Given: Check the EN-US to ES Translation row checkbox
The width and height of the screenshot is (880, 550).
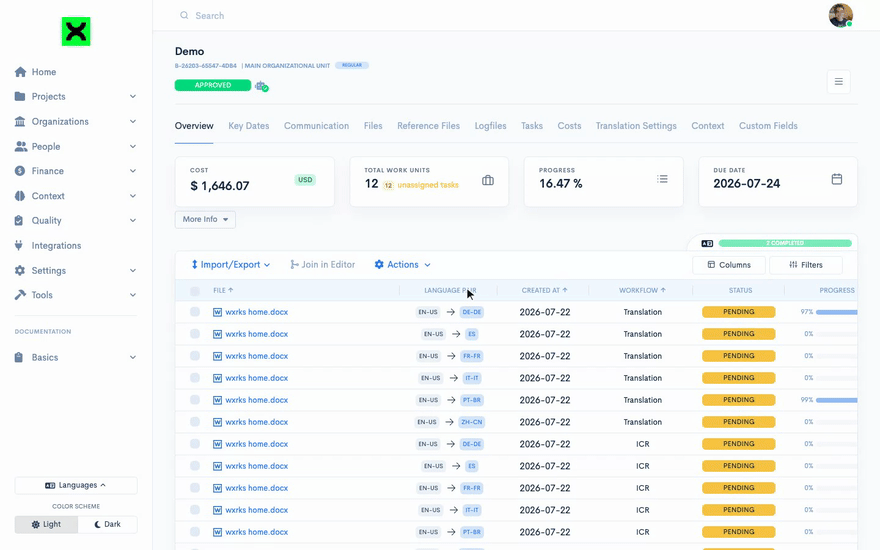Looking at the screenshot, I should pyautogui.click(x=195, y=333).
